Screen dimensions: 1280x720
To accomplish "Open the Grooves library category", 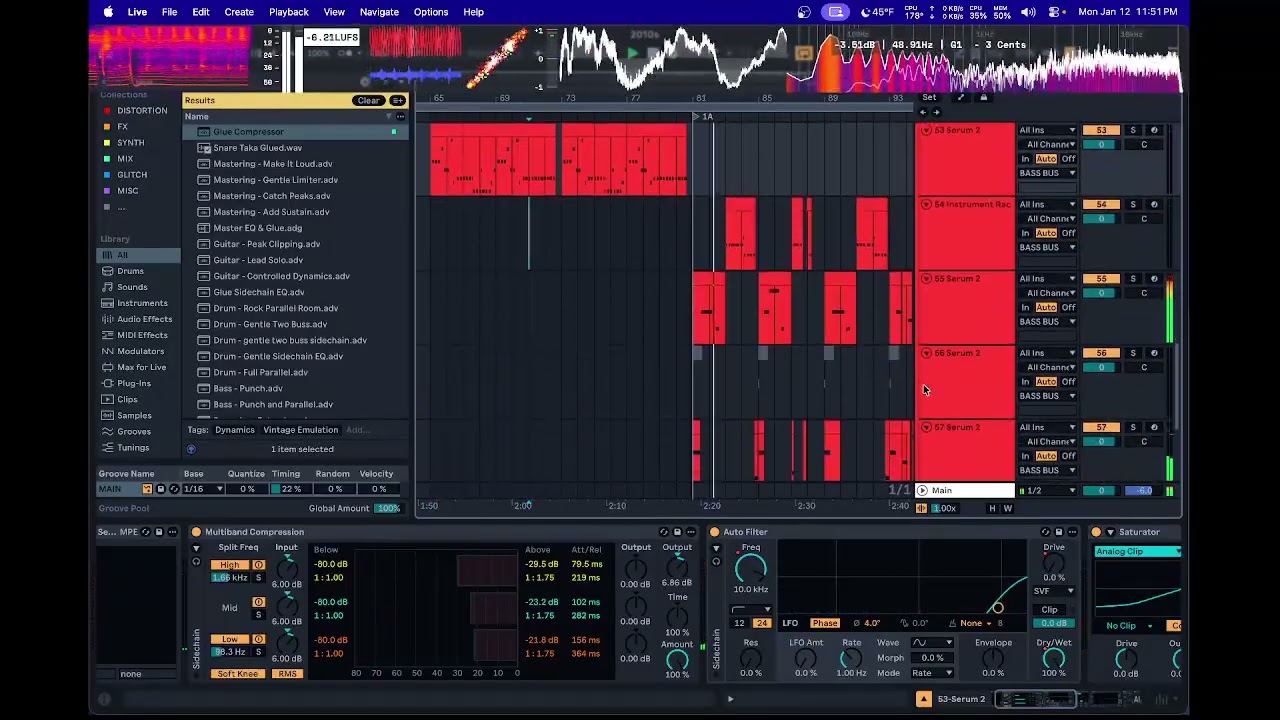I will (x=134, y=431).
